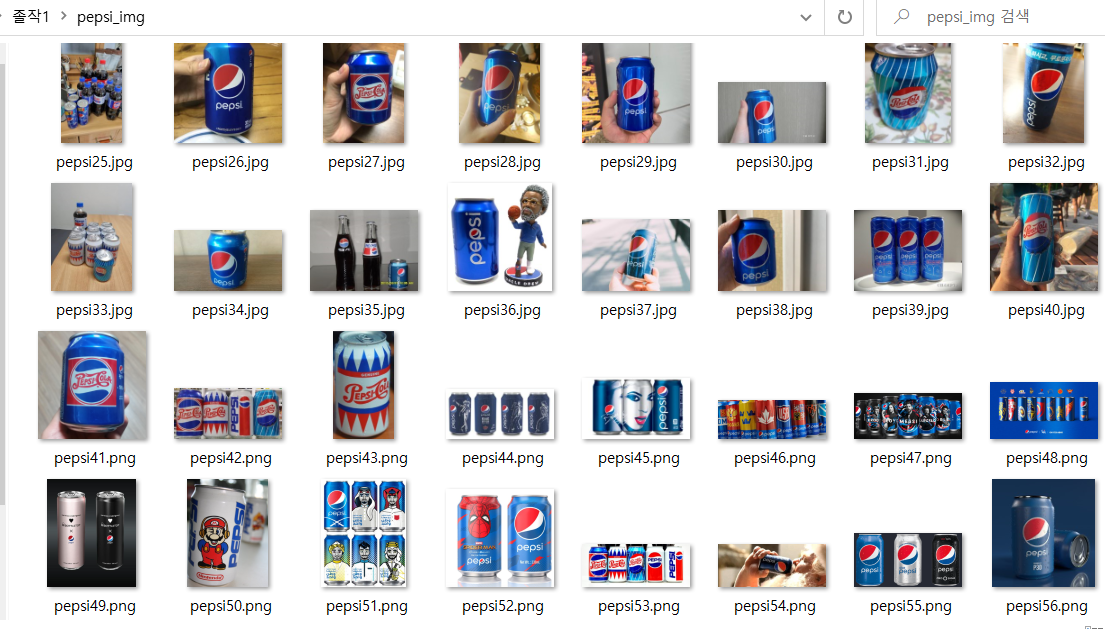Select the pepsi54.png thumbnail

(x=772, y=565)
